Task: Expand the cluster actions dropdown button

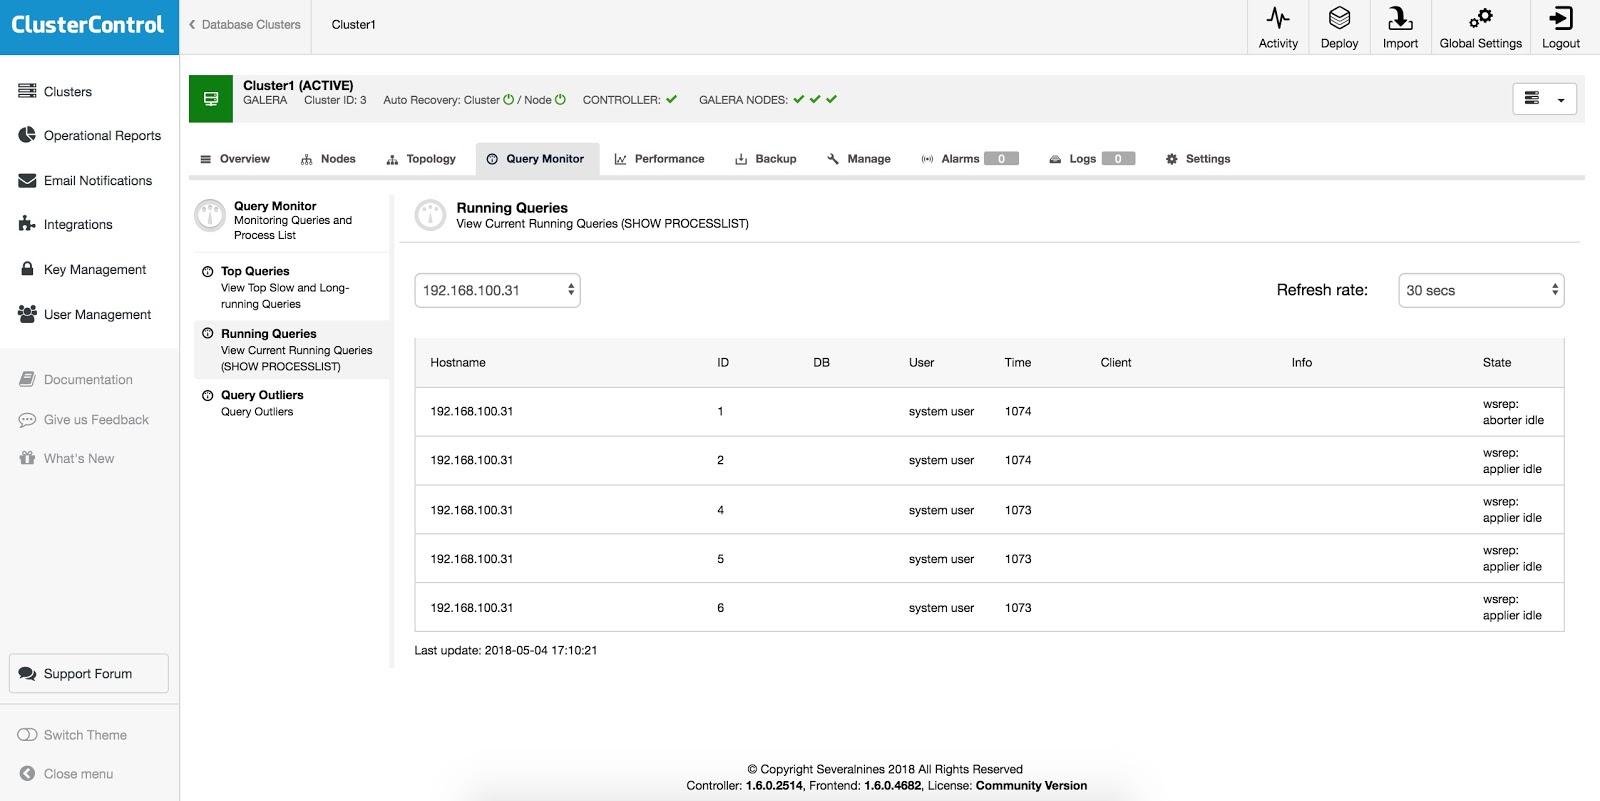Action: click(x=1544, y=99)
